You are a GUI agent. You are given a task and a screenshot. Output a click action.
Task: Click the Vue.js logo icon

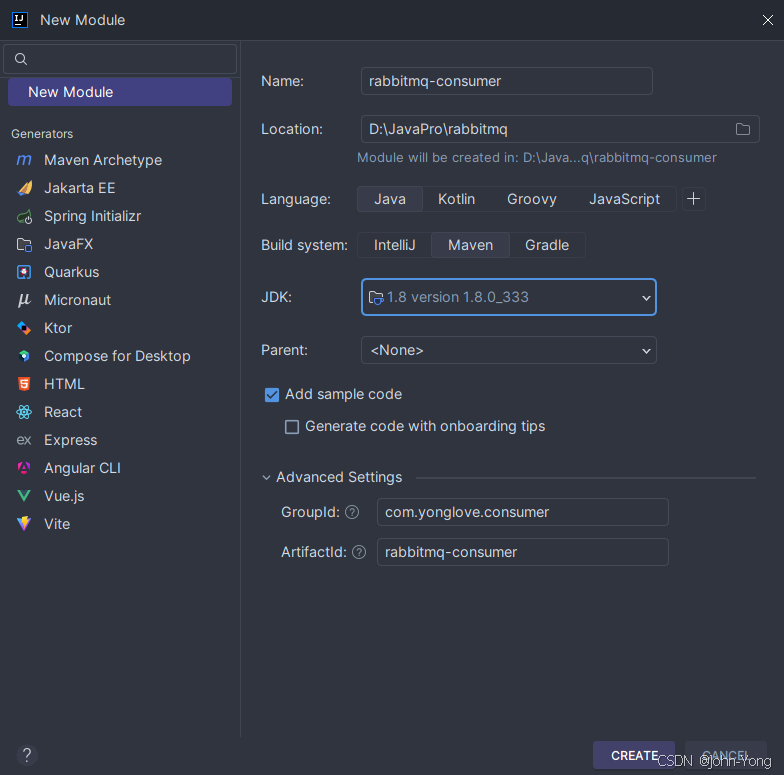24,496
